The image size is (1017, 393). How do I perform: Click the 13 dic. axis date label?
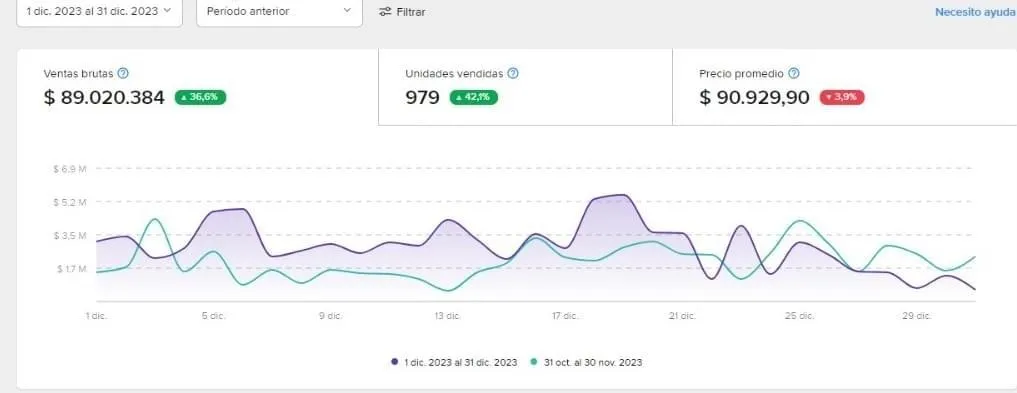point(447,316)
